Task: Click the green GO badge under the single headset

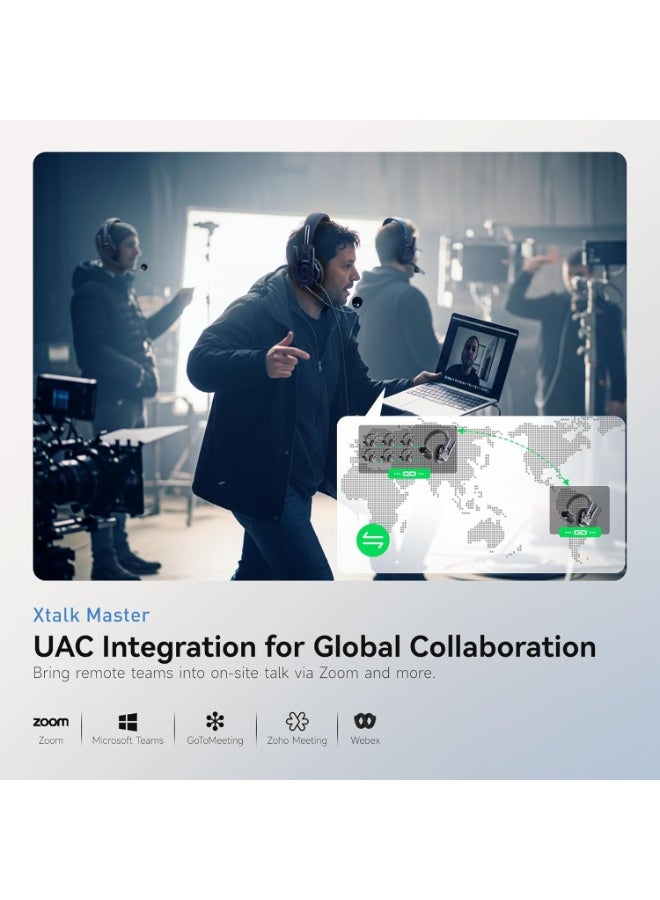Action: coord(580,533)
